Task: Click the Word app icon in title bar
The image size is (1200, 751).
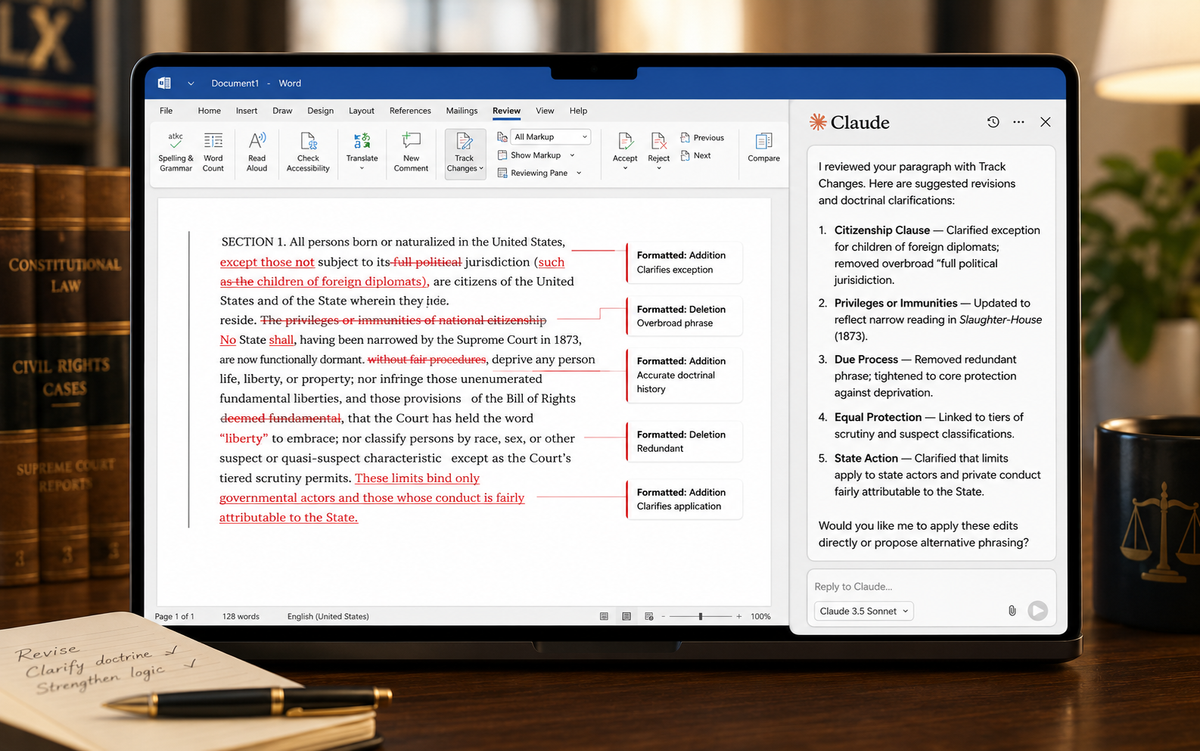Action: click(x=164, y=83)
